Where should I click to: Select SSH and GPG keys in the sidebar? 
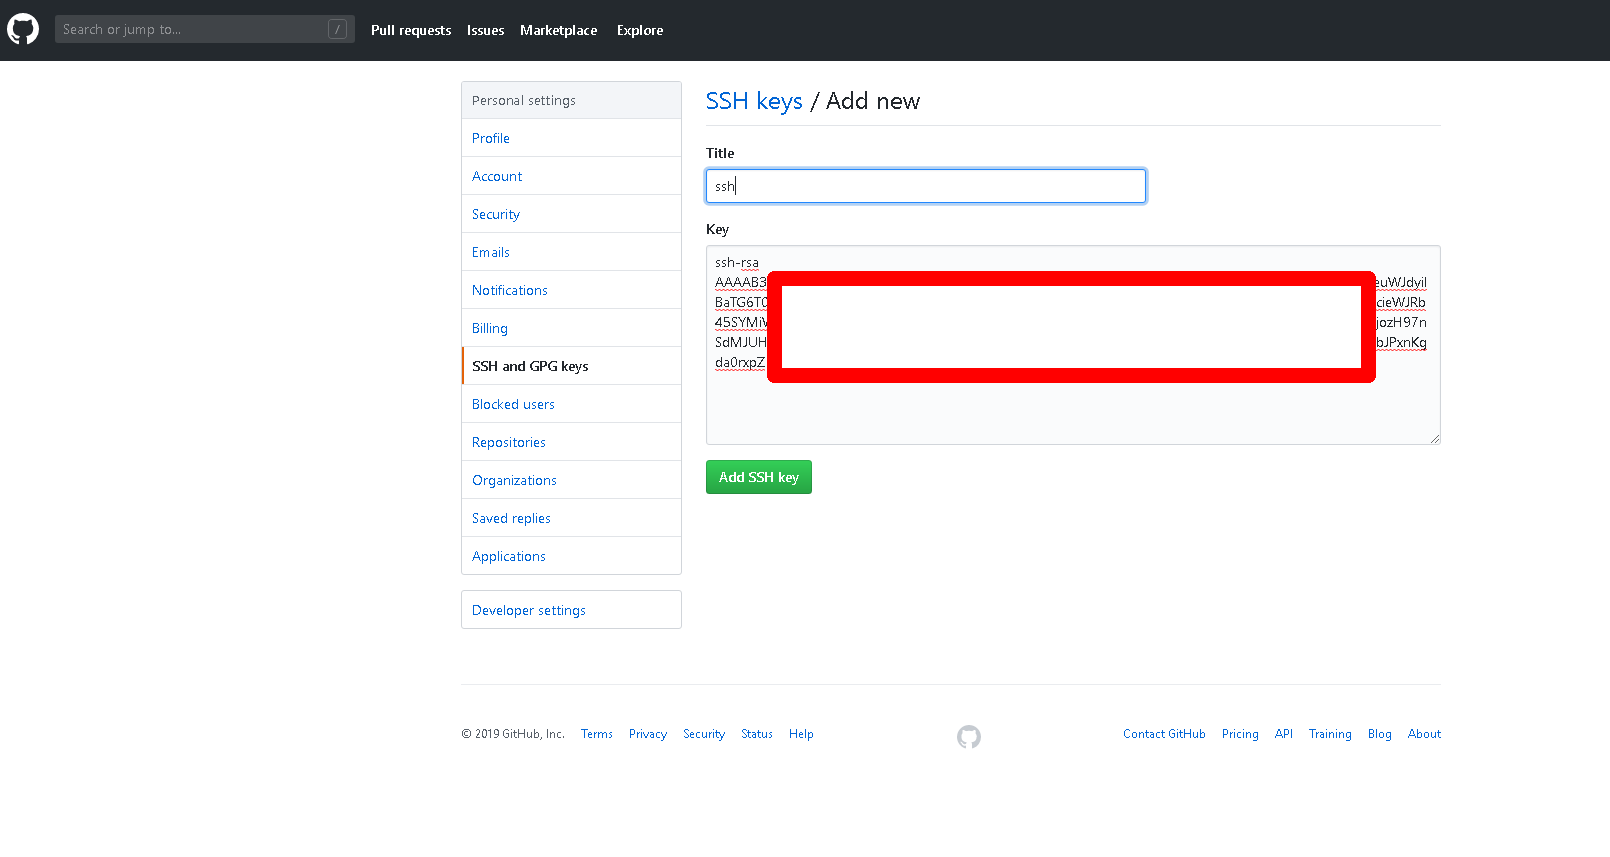pyautogui.click(x=571, y=366)
